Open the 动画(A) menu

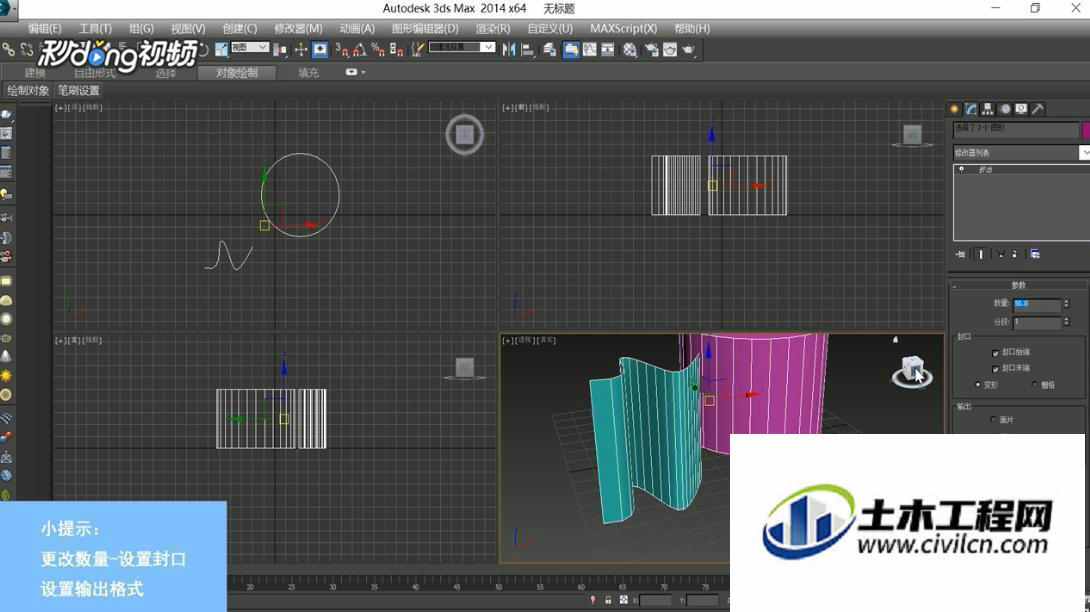357,29
